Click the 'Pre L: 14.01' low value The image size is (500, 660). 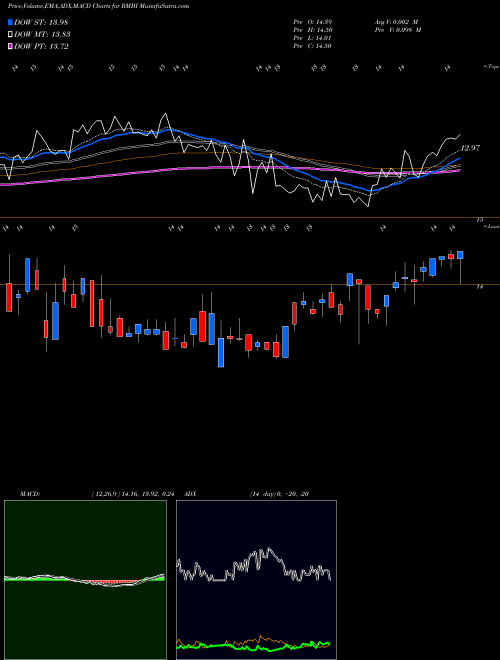[x=312, y=38]
